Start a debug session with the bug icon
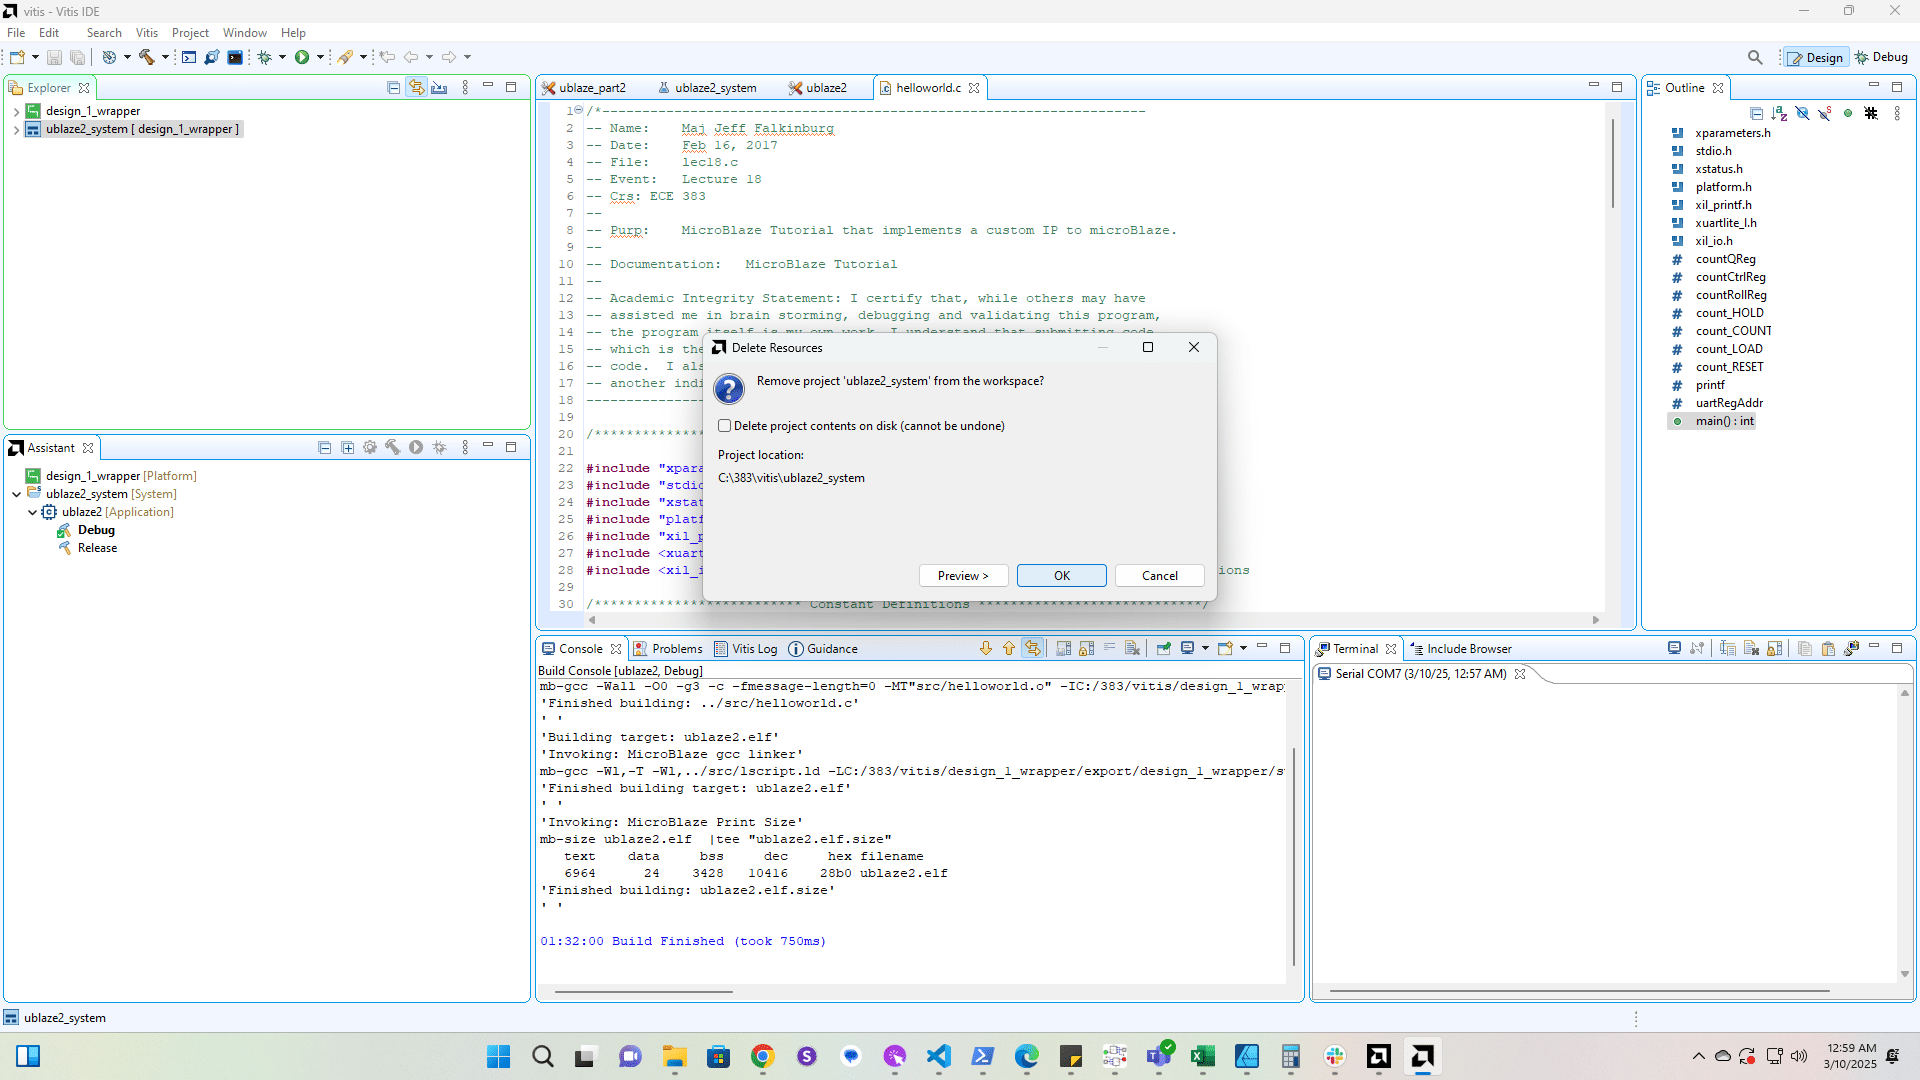The height and width of the screenshot is (1080, 1920). [x=263, y=57]
